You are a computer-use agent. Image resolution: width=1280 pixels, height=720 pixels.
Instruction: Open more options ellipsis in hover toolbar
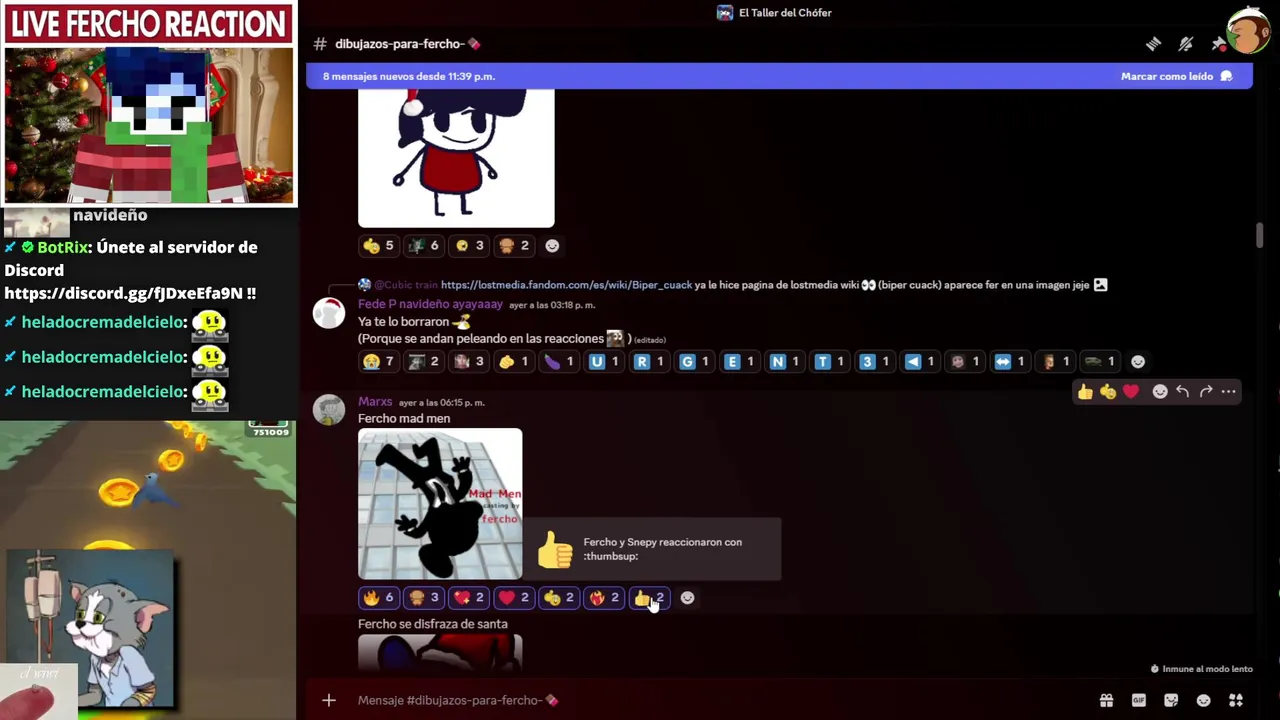click(1229, 392)
